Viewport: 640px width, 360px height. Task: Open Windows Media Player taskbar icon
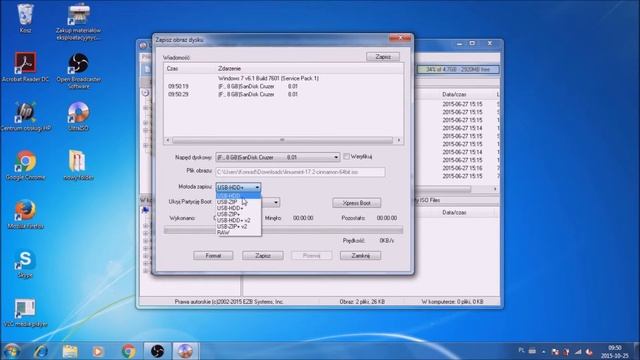[x=98, y=351]
